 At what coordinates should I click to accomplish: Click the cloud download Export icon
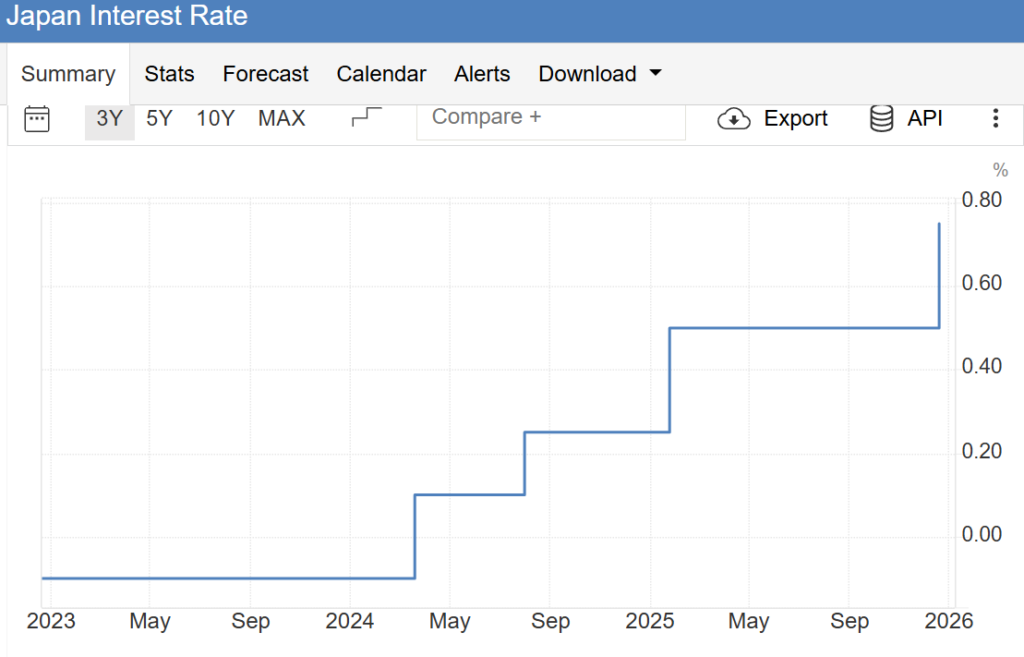pyautogui.click(x=734, y=119)
